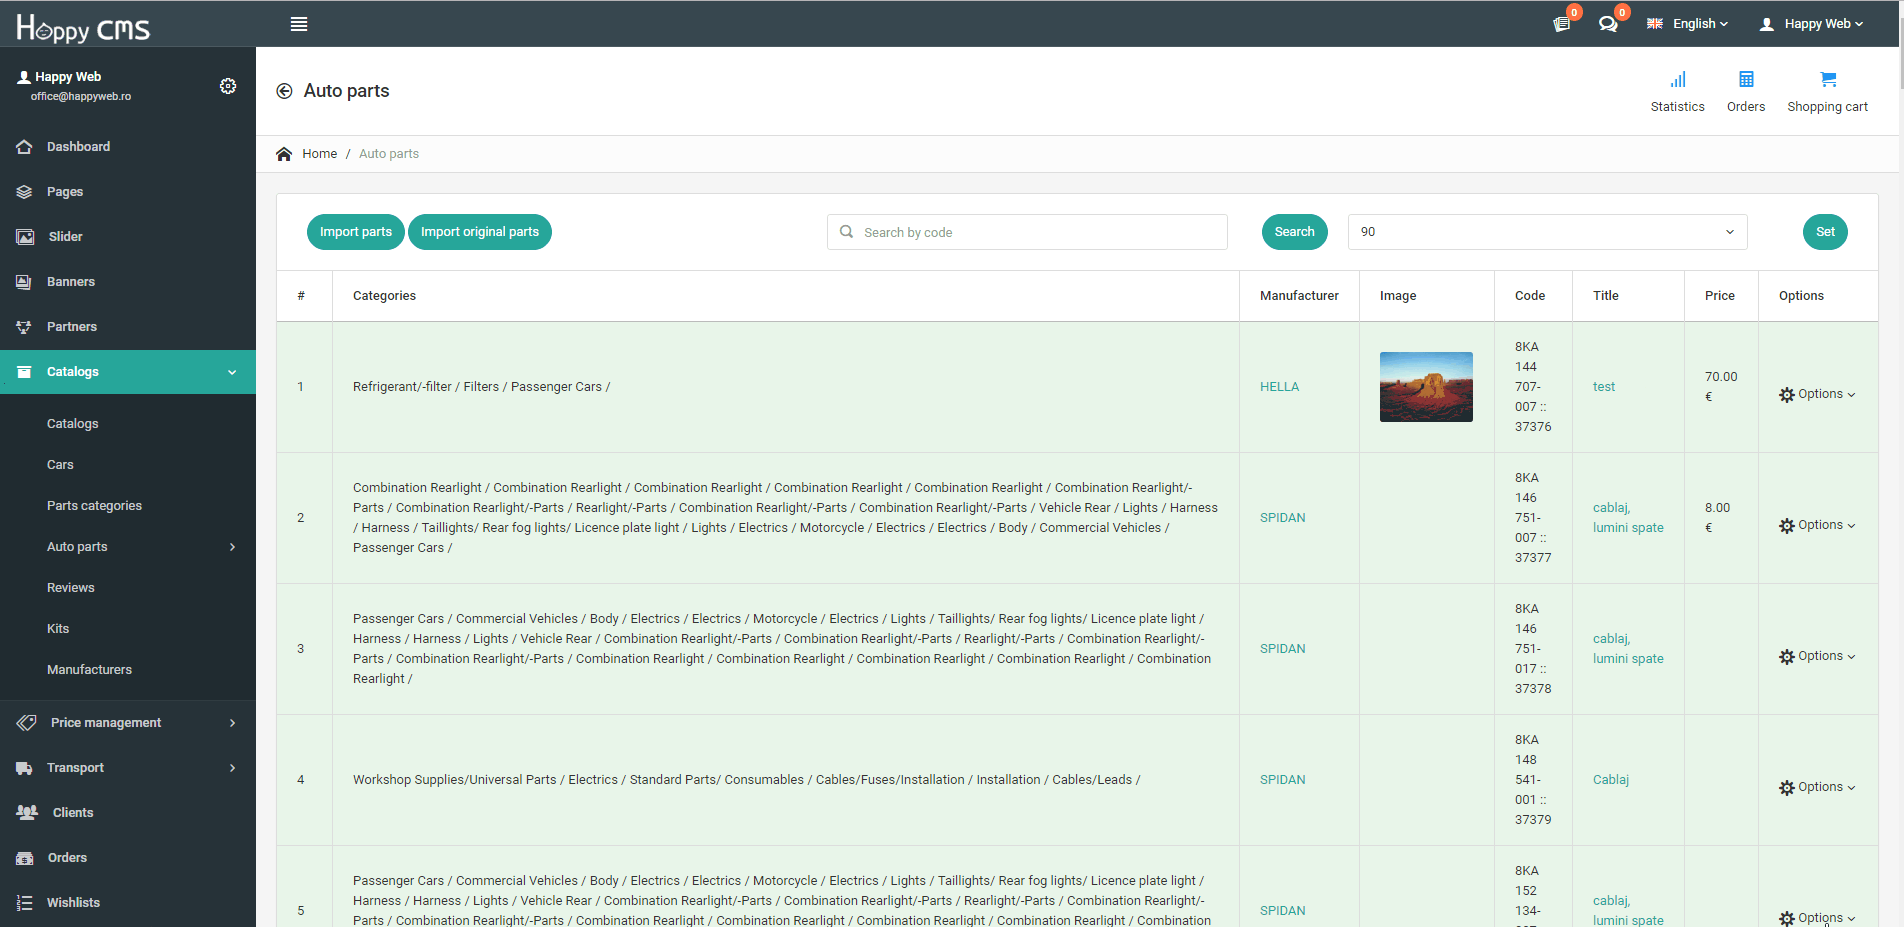Viewport: 1904px width, 927px height.
Task: Expand Price management submenu chevron
Action: 232,723
